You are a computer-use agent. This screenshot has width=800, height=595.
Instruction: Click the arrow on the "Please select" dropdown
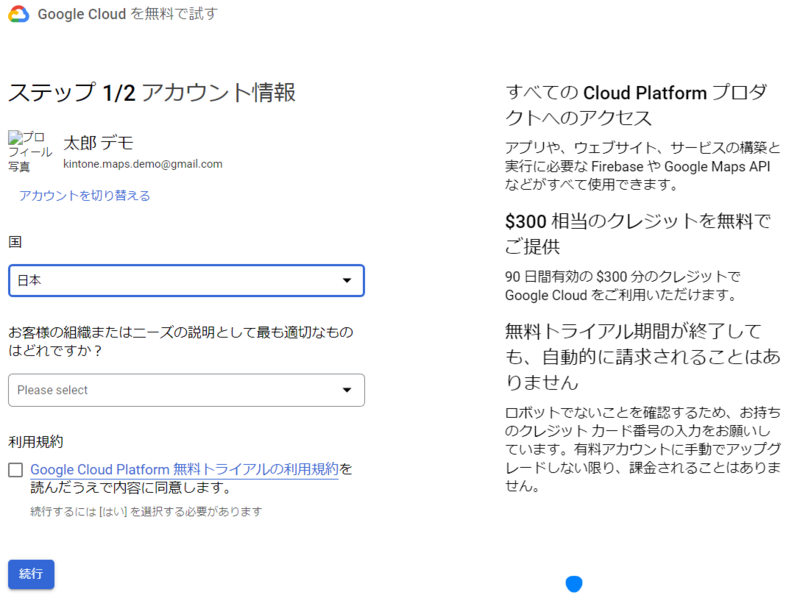click(347, 390)
